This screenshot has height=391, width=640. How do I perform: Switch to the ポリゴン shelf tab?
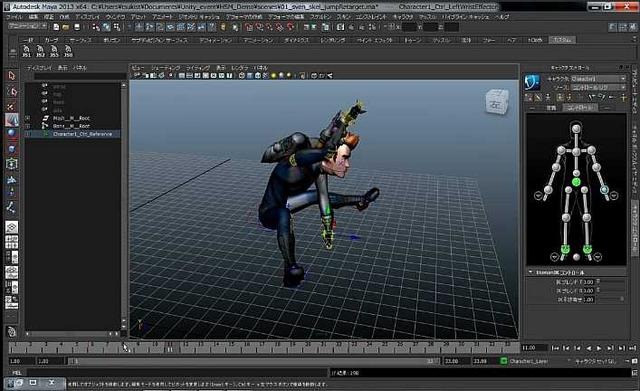pyautogui.click(x=112, y=40)
